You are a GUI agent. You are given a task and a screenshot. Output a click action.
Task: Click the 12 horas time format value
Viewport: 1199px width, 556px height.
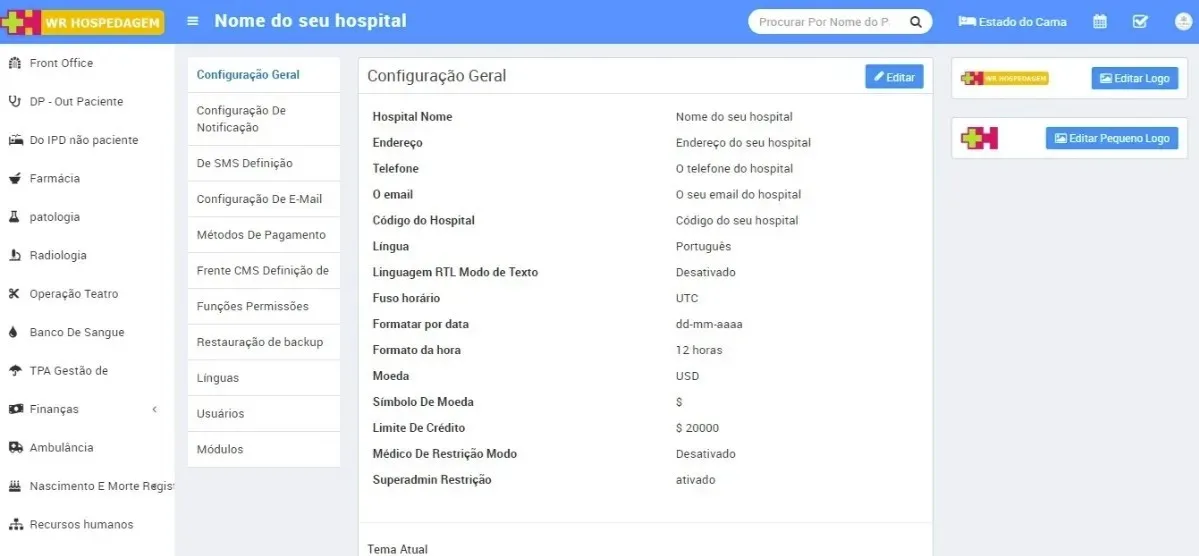coord(699,350)
